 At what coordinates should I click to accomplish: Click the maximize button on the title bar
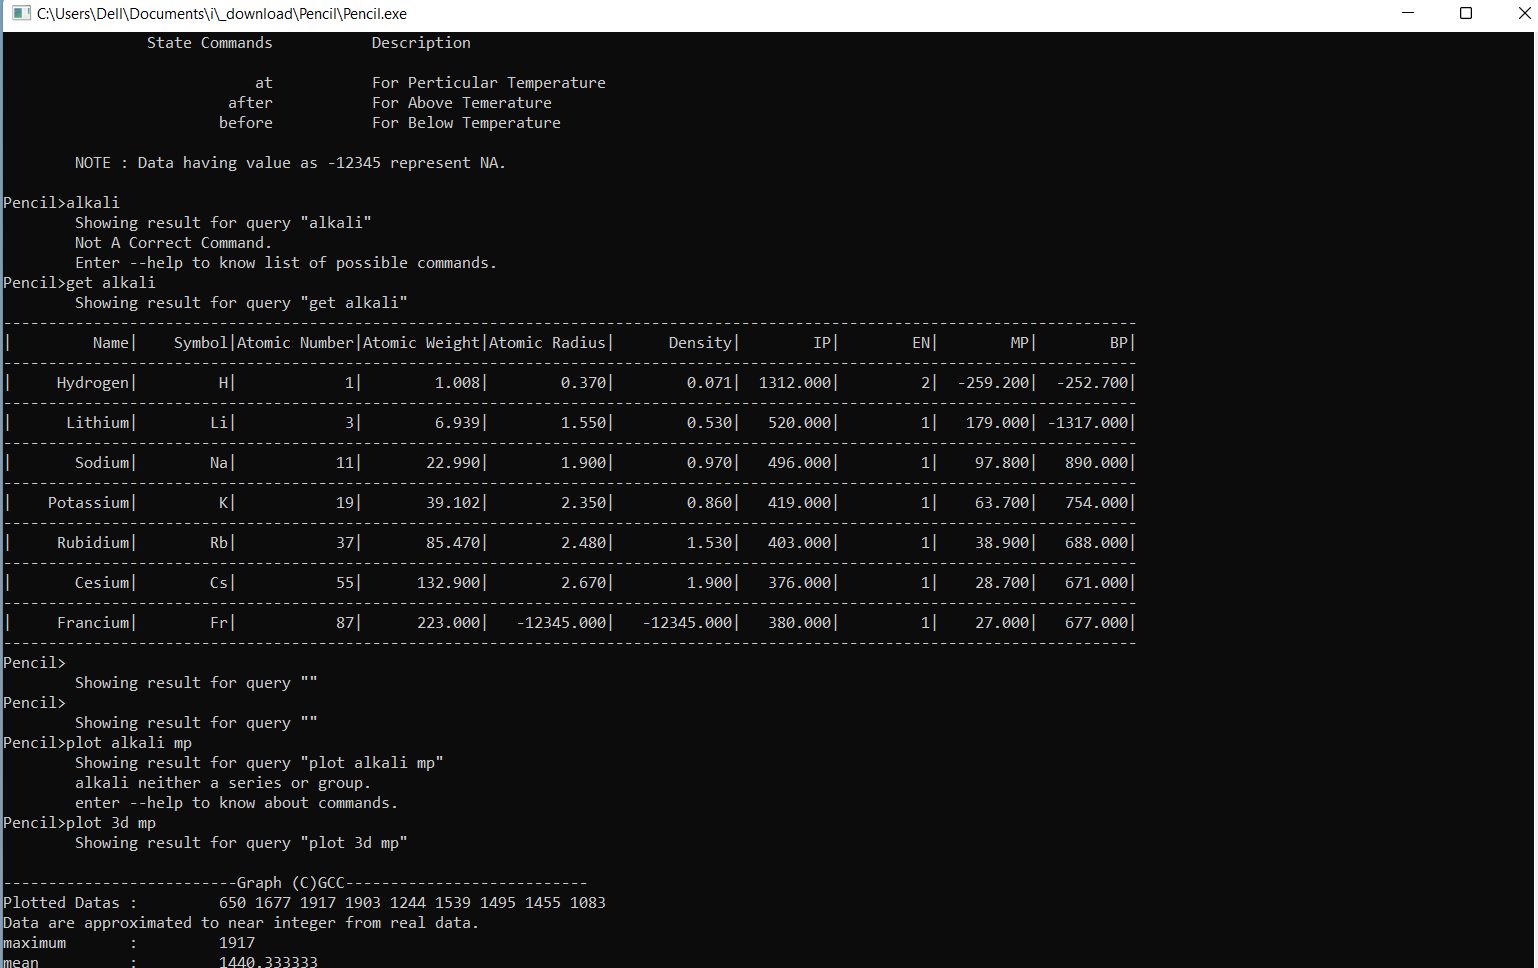[x=1466, y=13]
